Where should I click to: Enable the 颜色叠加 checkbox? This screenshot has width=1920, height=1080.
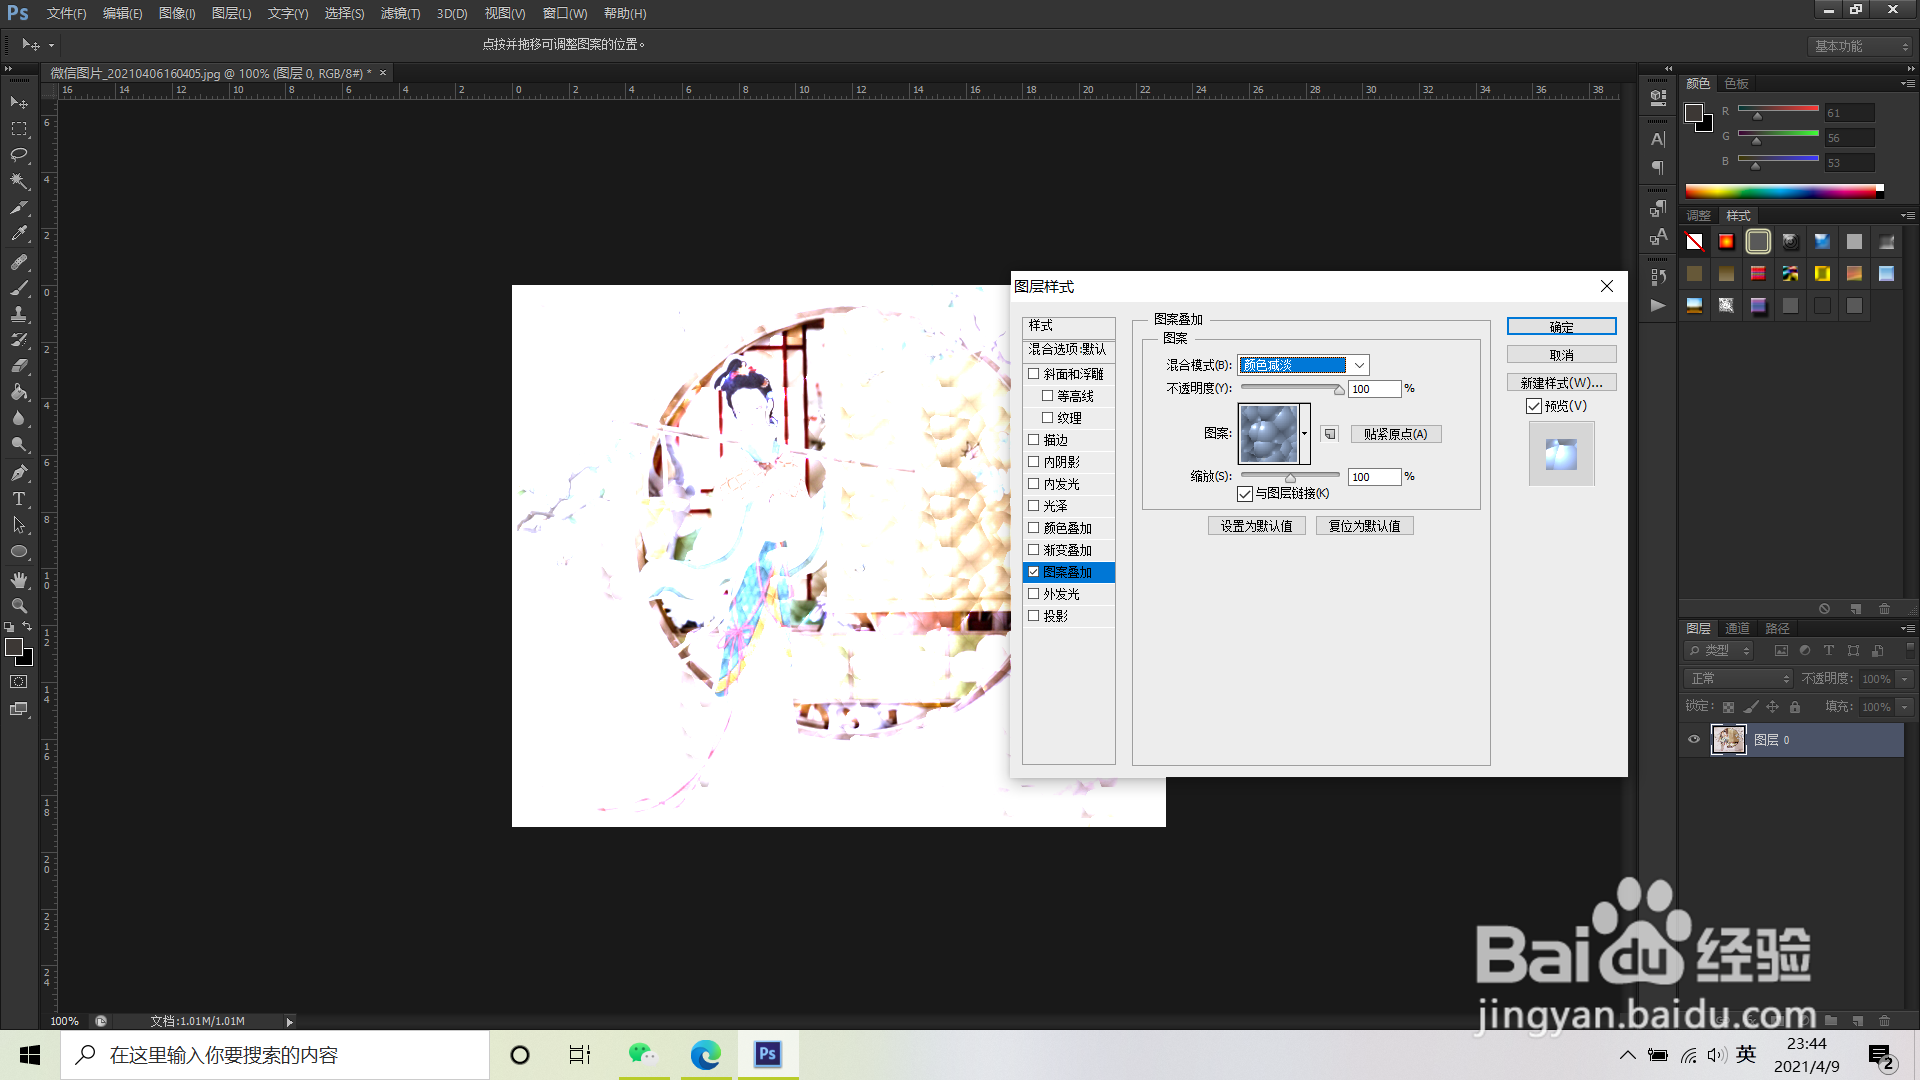point(1034,528)
